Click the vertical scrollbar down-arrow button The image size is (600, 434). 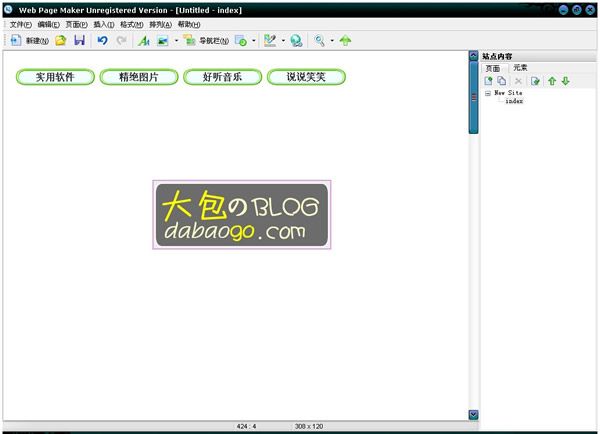click(473, 415)
